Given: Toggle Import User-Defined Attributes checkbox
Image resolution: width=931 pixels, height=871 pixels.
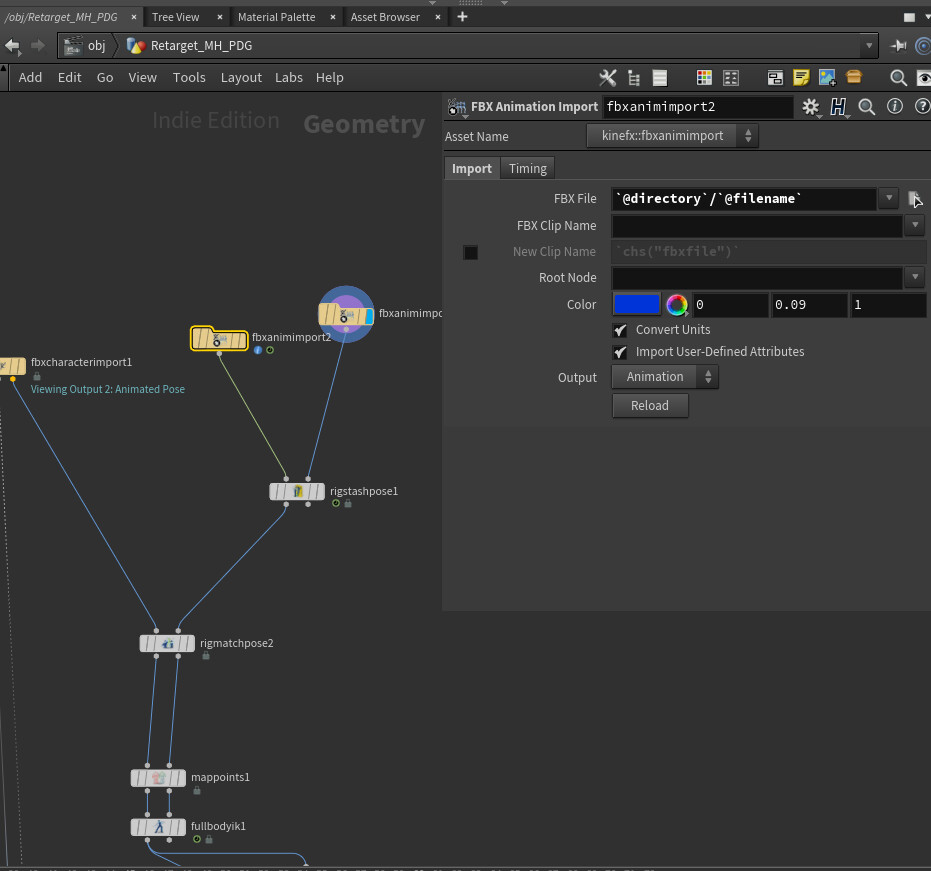Looking at the screenshot, I should click(x=620, y=352).
